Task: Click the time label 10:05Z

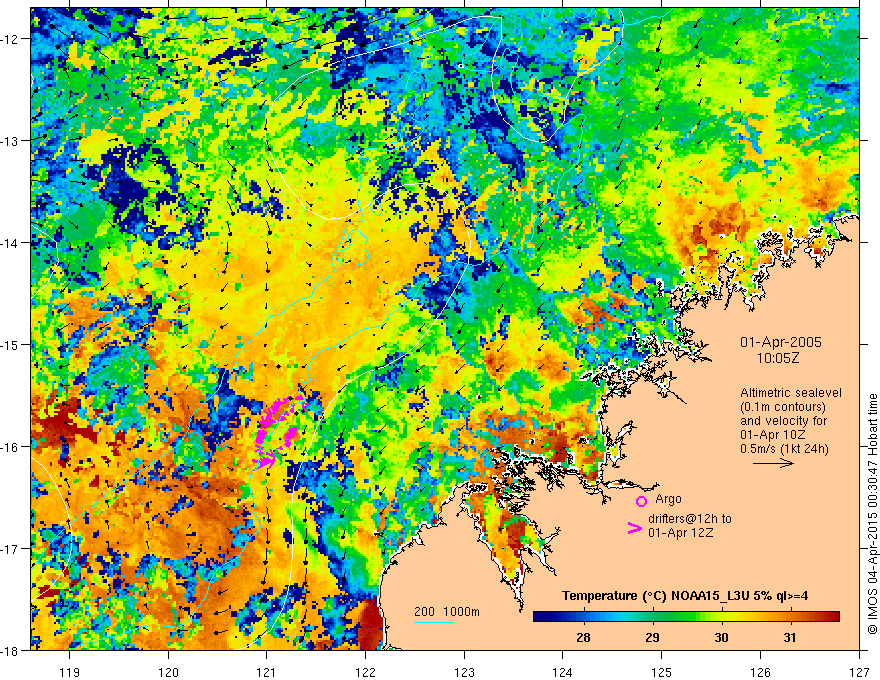Action: pos(778,358)
